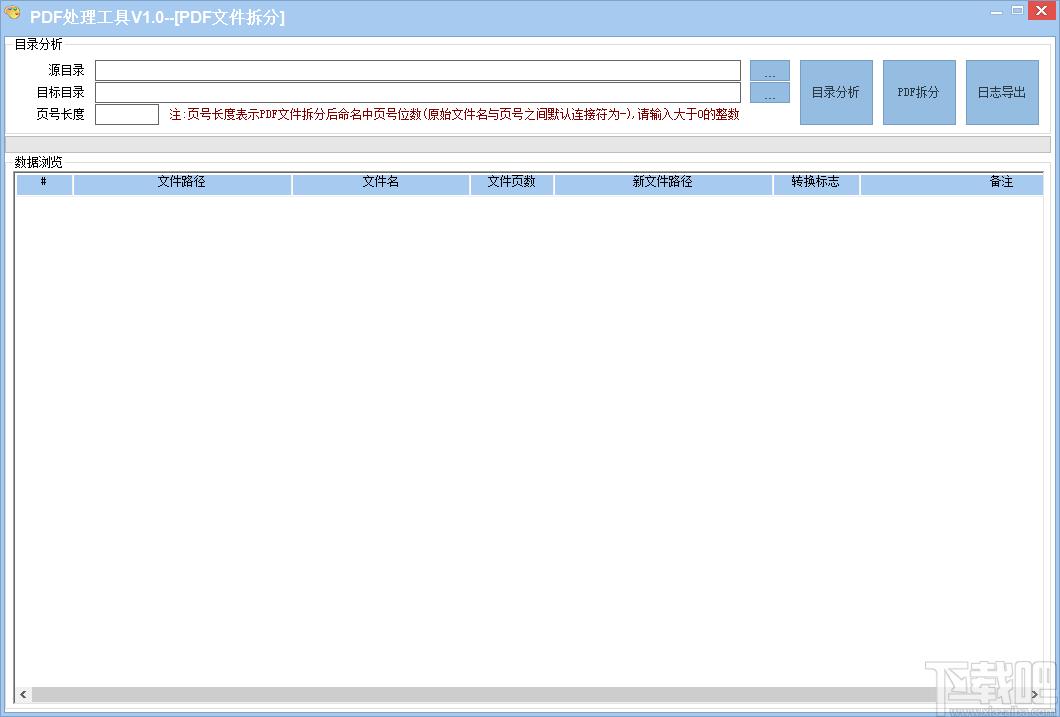Click the 目标目录 label

(x=61, y=93)
